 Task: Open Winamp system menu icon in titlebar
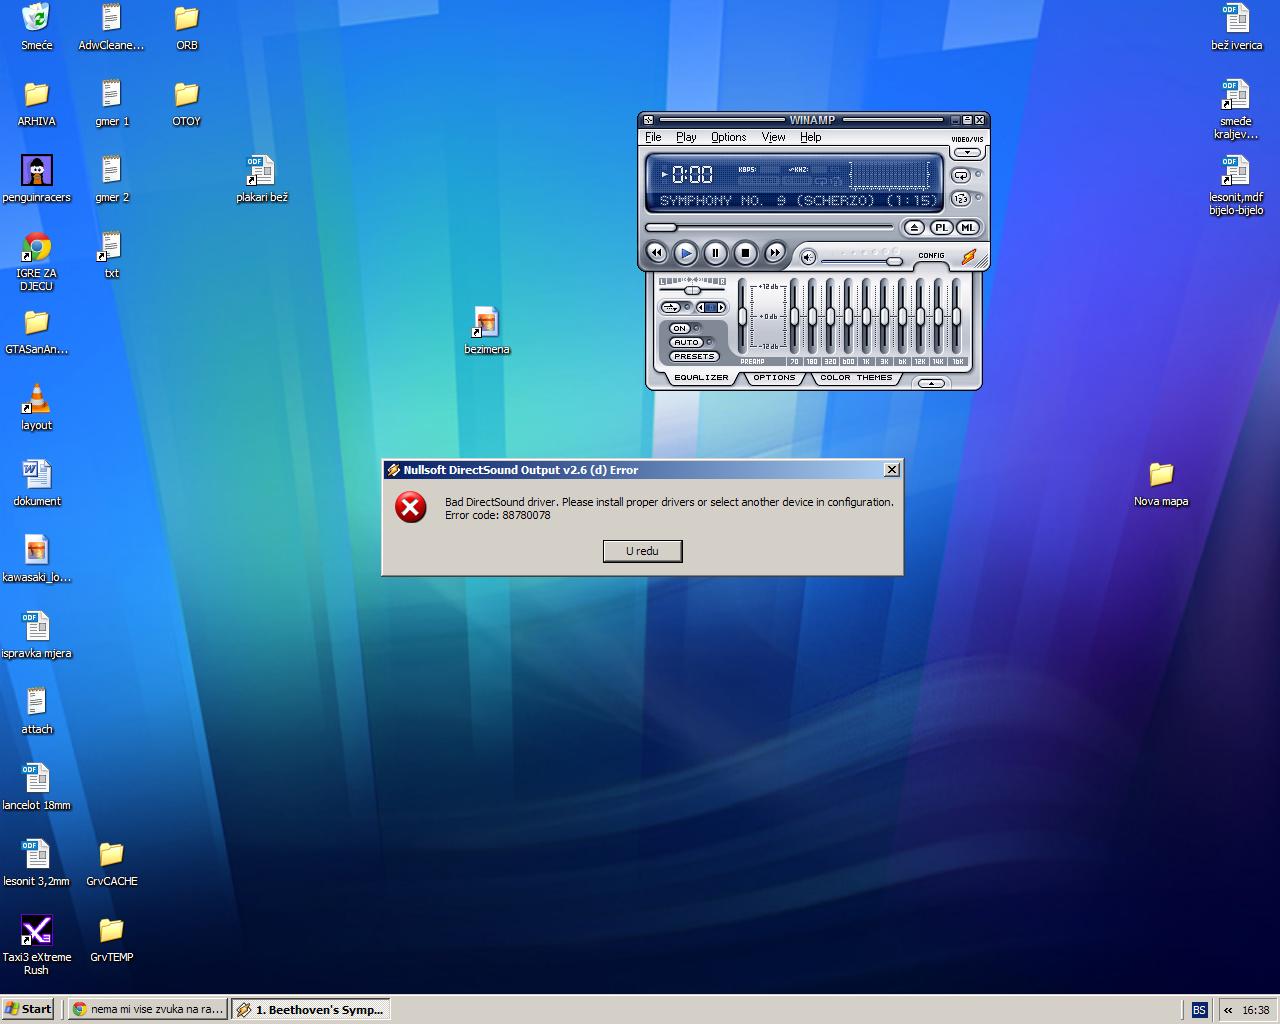click(648, 120)
